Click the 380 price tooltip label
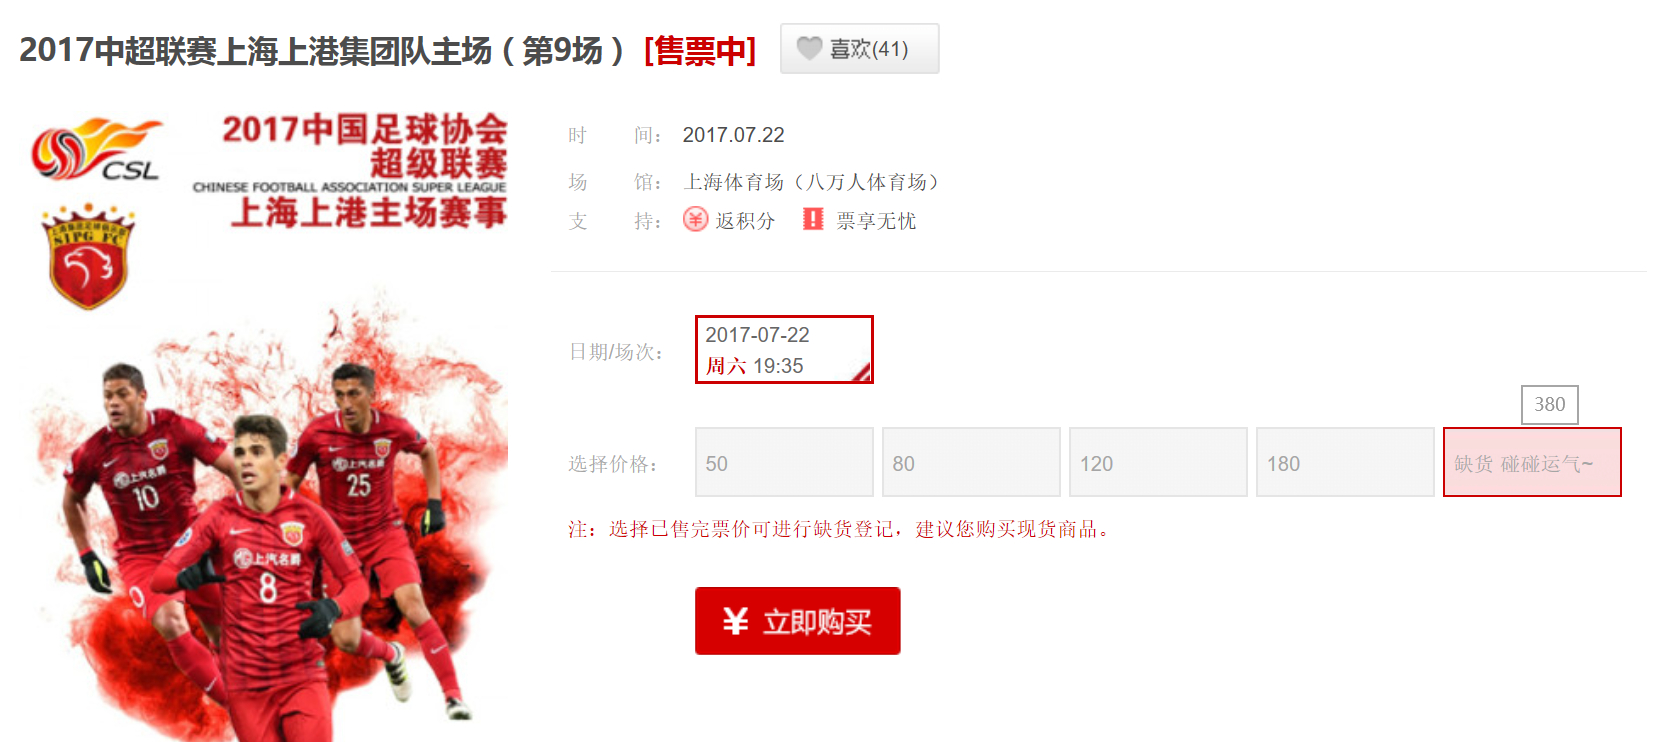 tap(1549, 405)
